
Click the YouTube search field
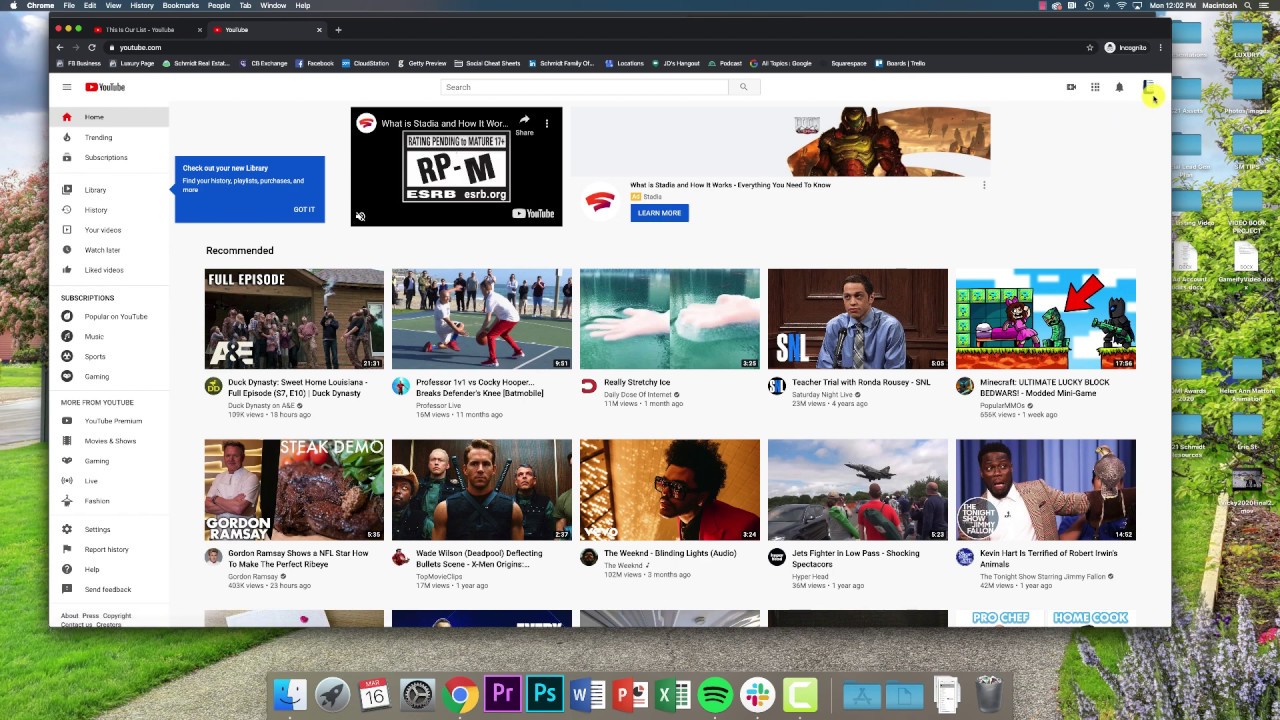585,87
